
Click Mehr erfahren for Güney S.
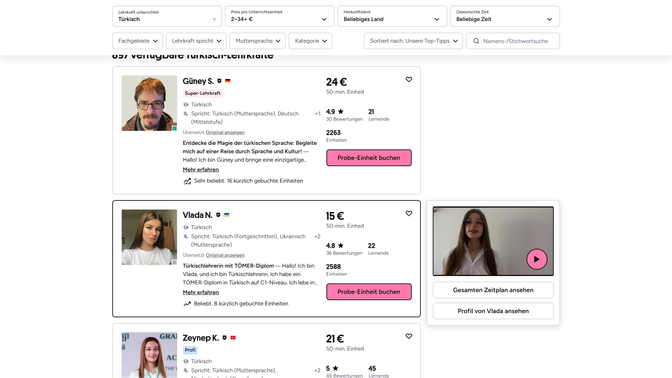pos(201,170)
